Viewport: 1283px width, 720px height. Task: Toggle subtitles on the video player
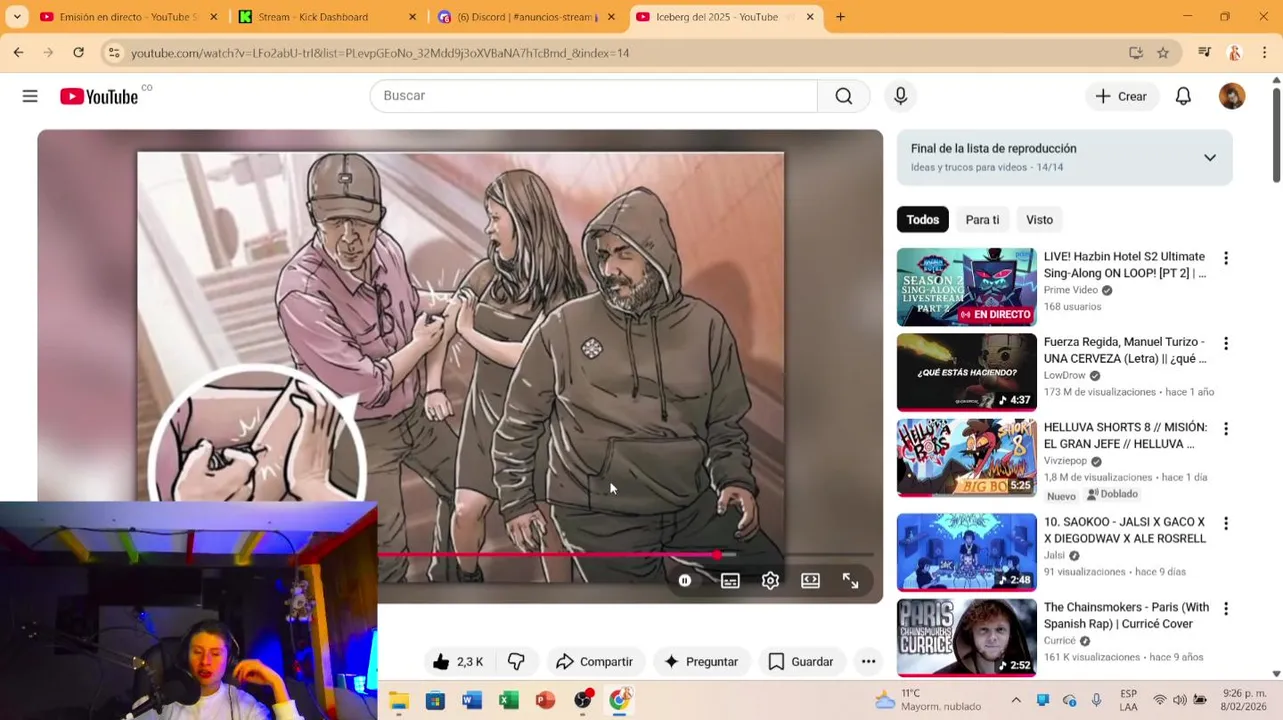pyautogui.click(x=730, y=580)
